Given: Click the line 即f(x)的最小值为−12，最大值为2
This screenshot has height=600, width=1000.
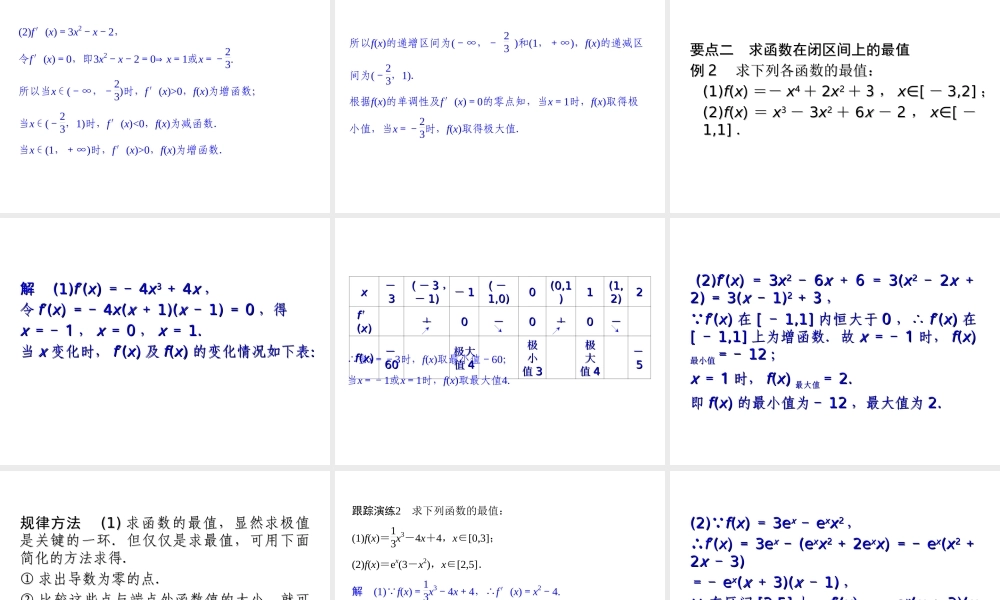Looking at the screenshot, I should [819, 401].
